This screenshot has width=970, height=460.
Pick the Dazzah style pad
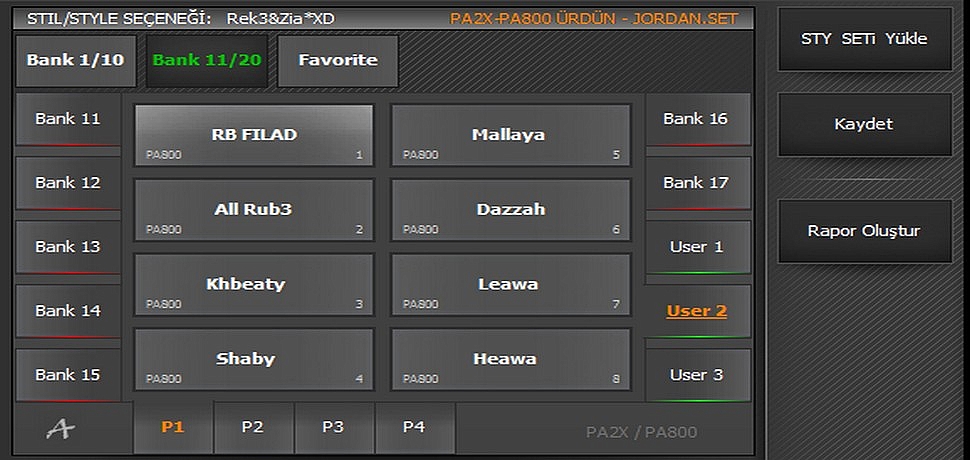point(510,210)
